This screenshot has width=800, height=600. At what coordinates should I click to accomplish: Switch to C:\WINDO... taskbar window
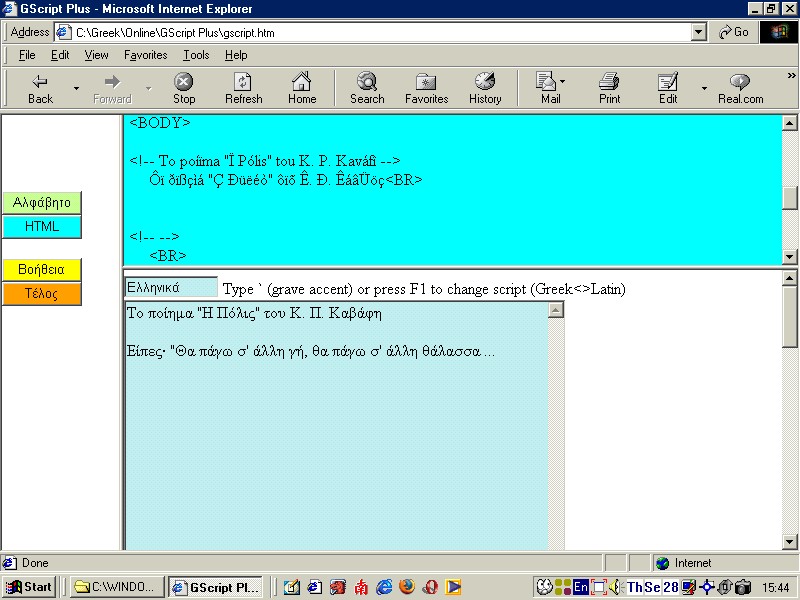[117, 587]
